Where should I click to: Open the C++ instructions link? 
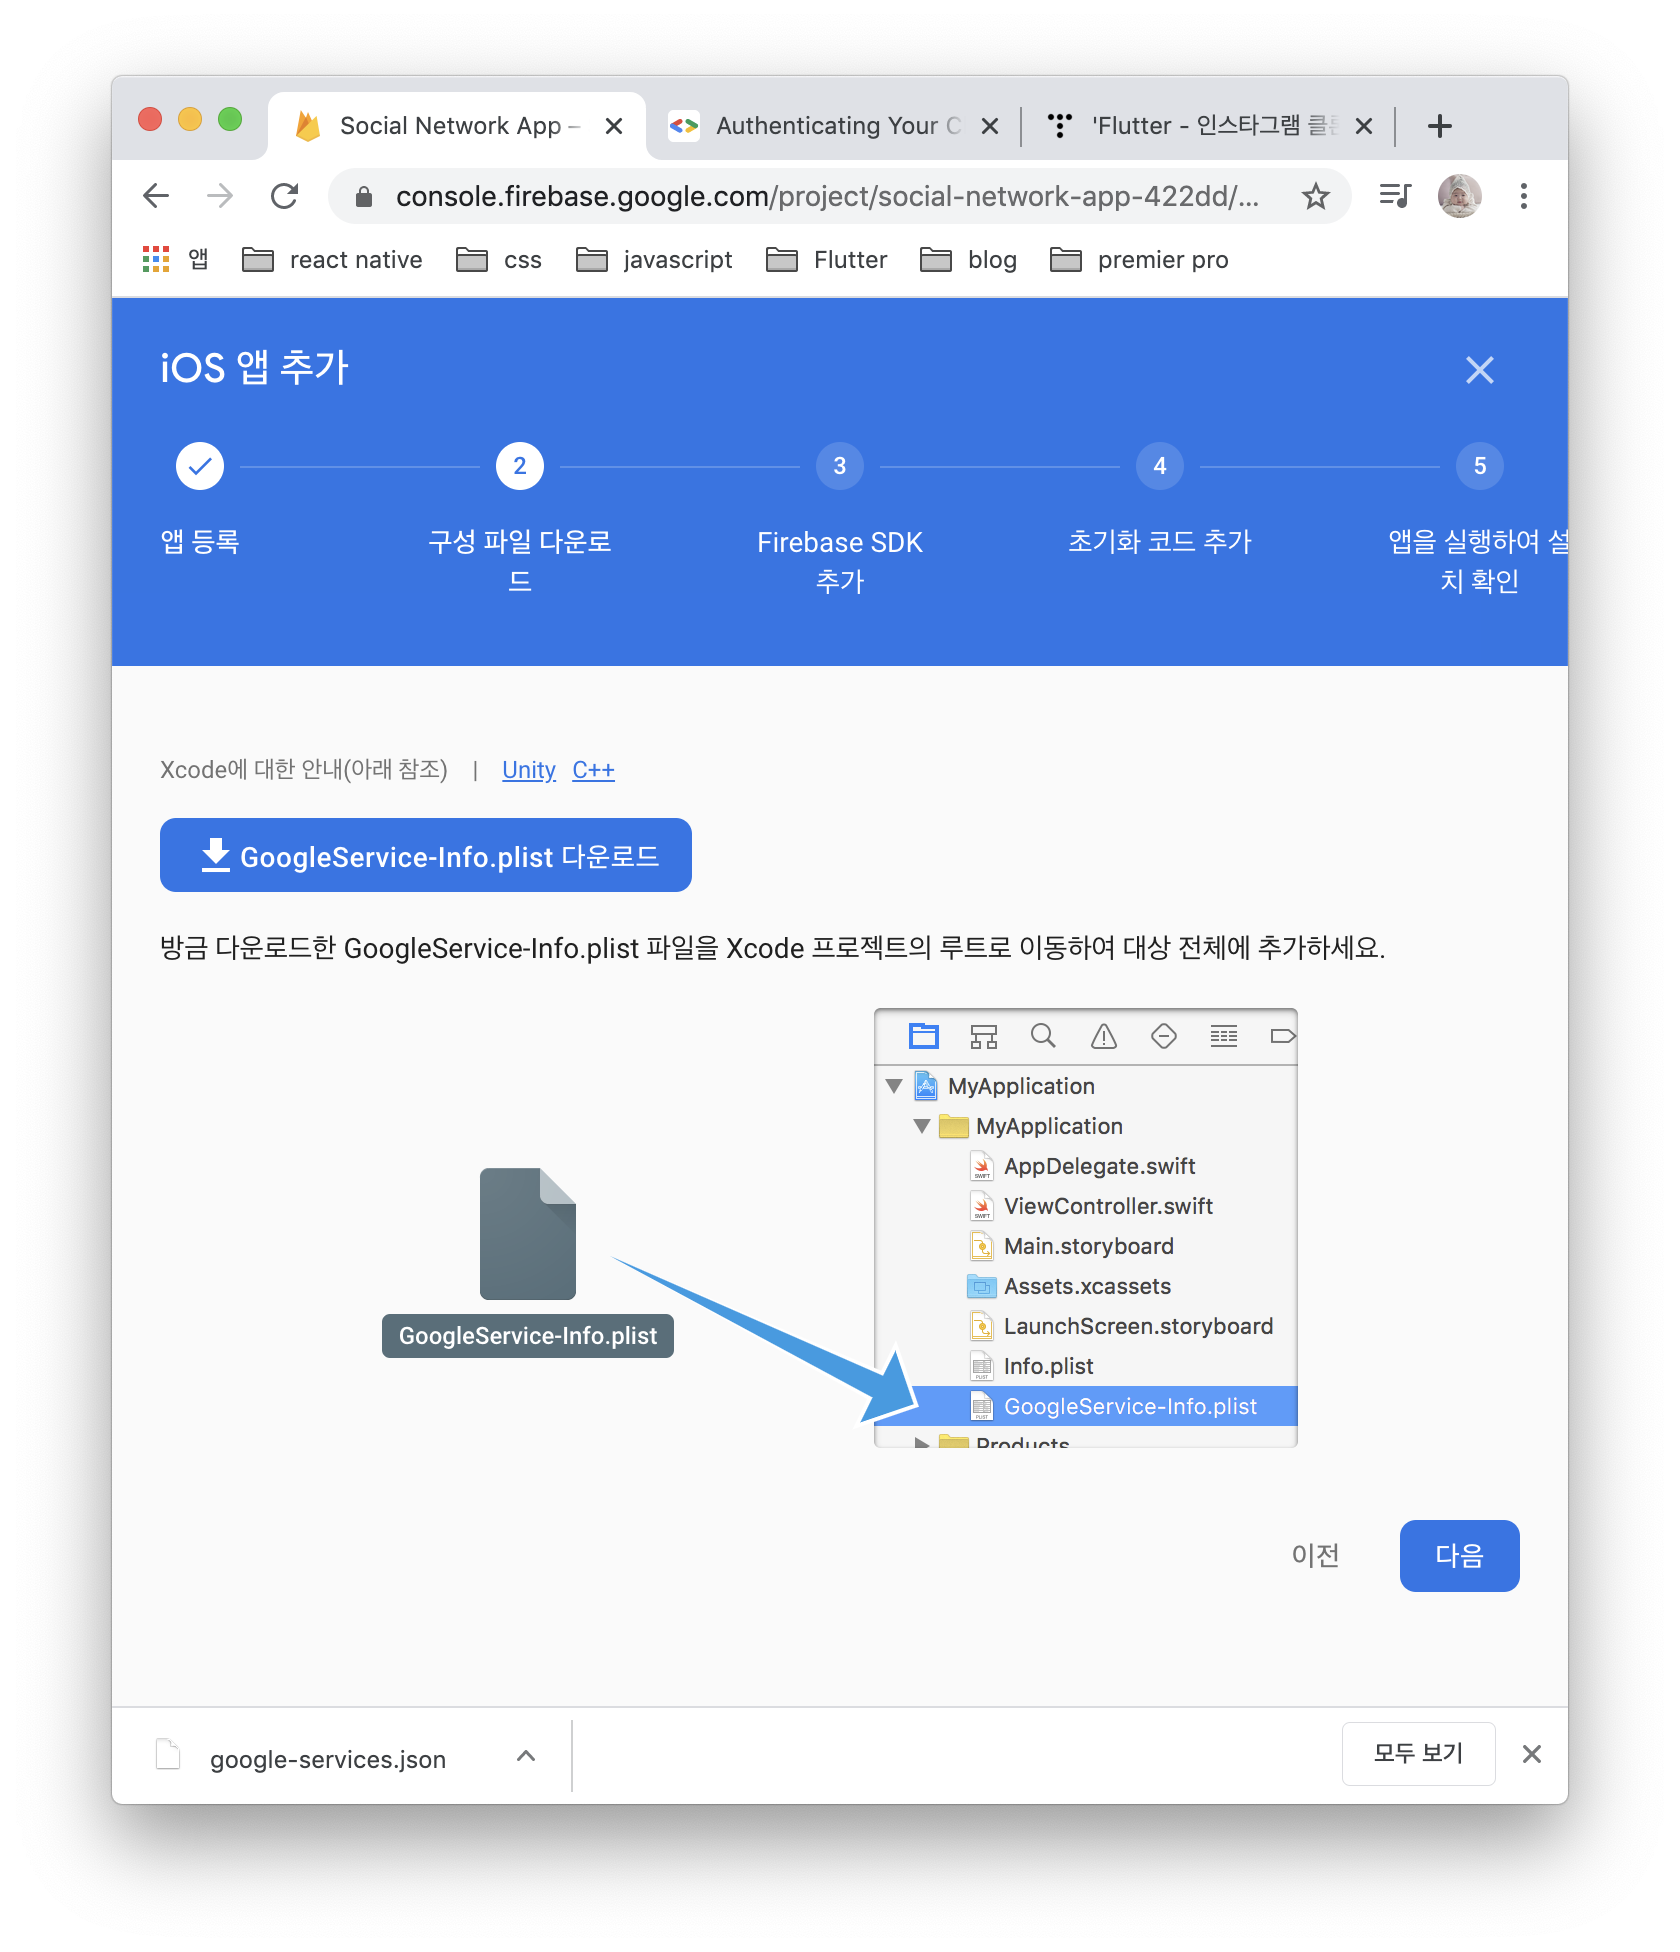[x=593, y=770]
